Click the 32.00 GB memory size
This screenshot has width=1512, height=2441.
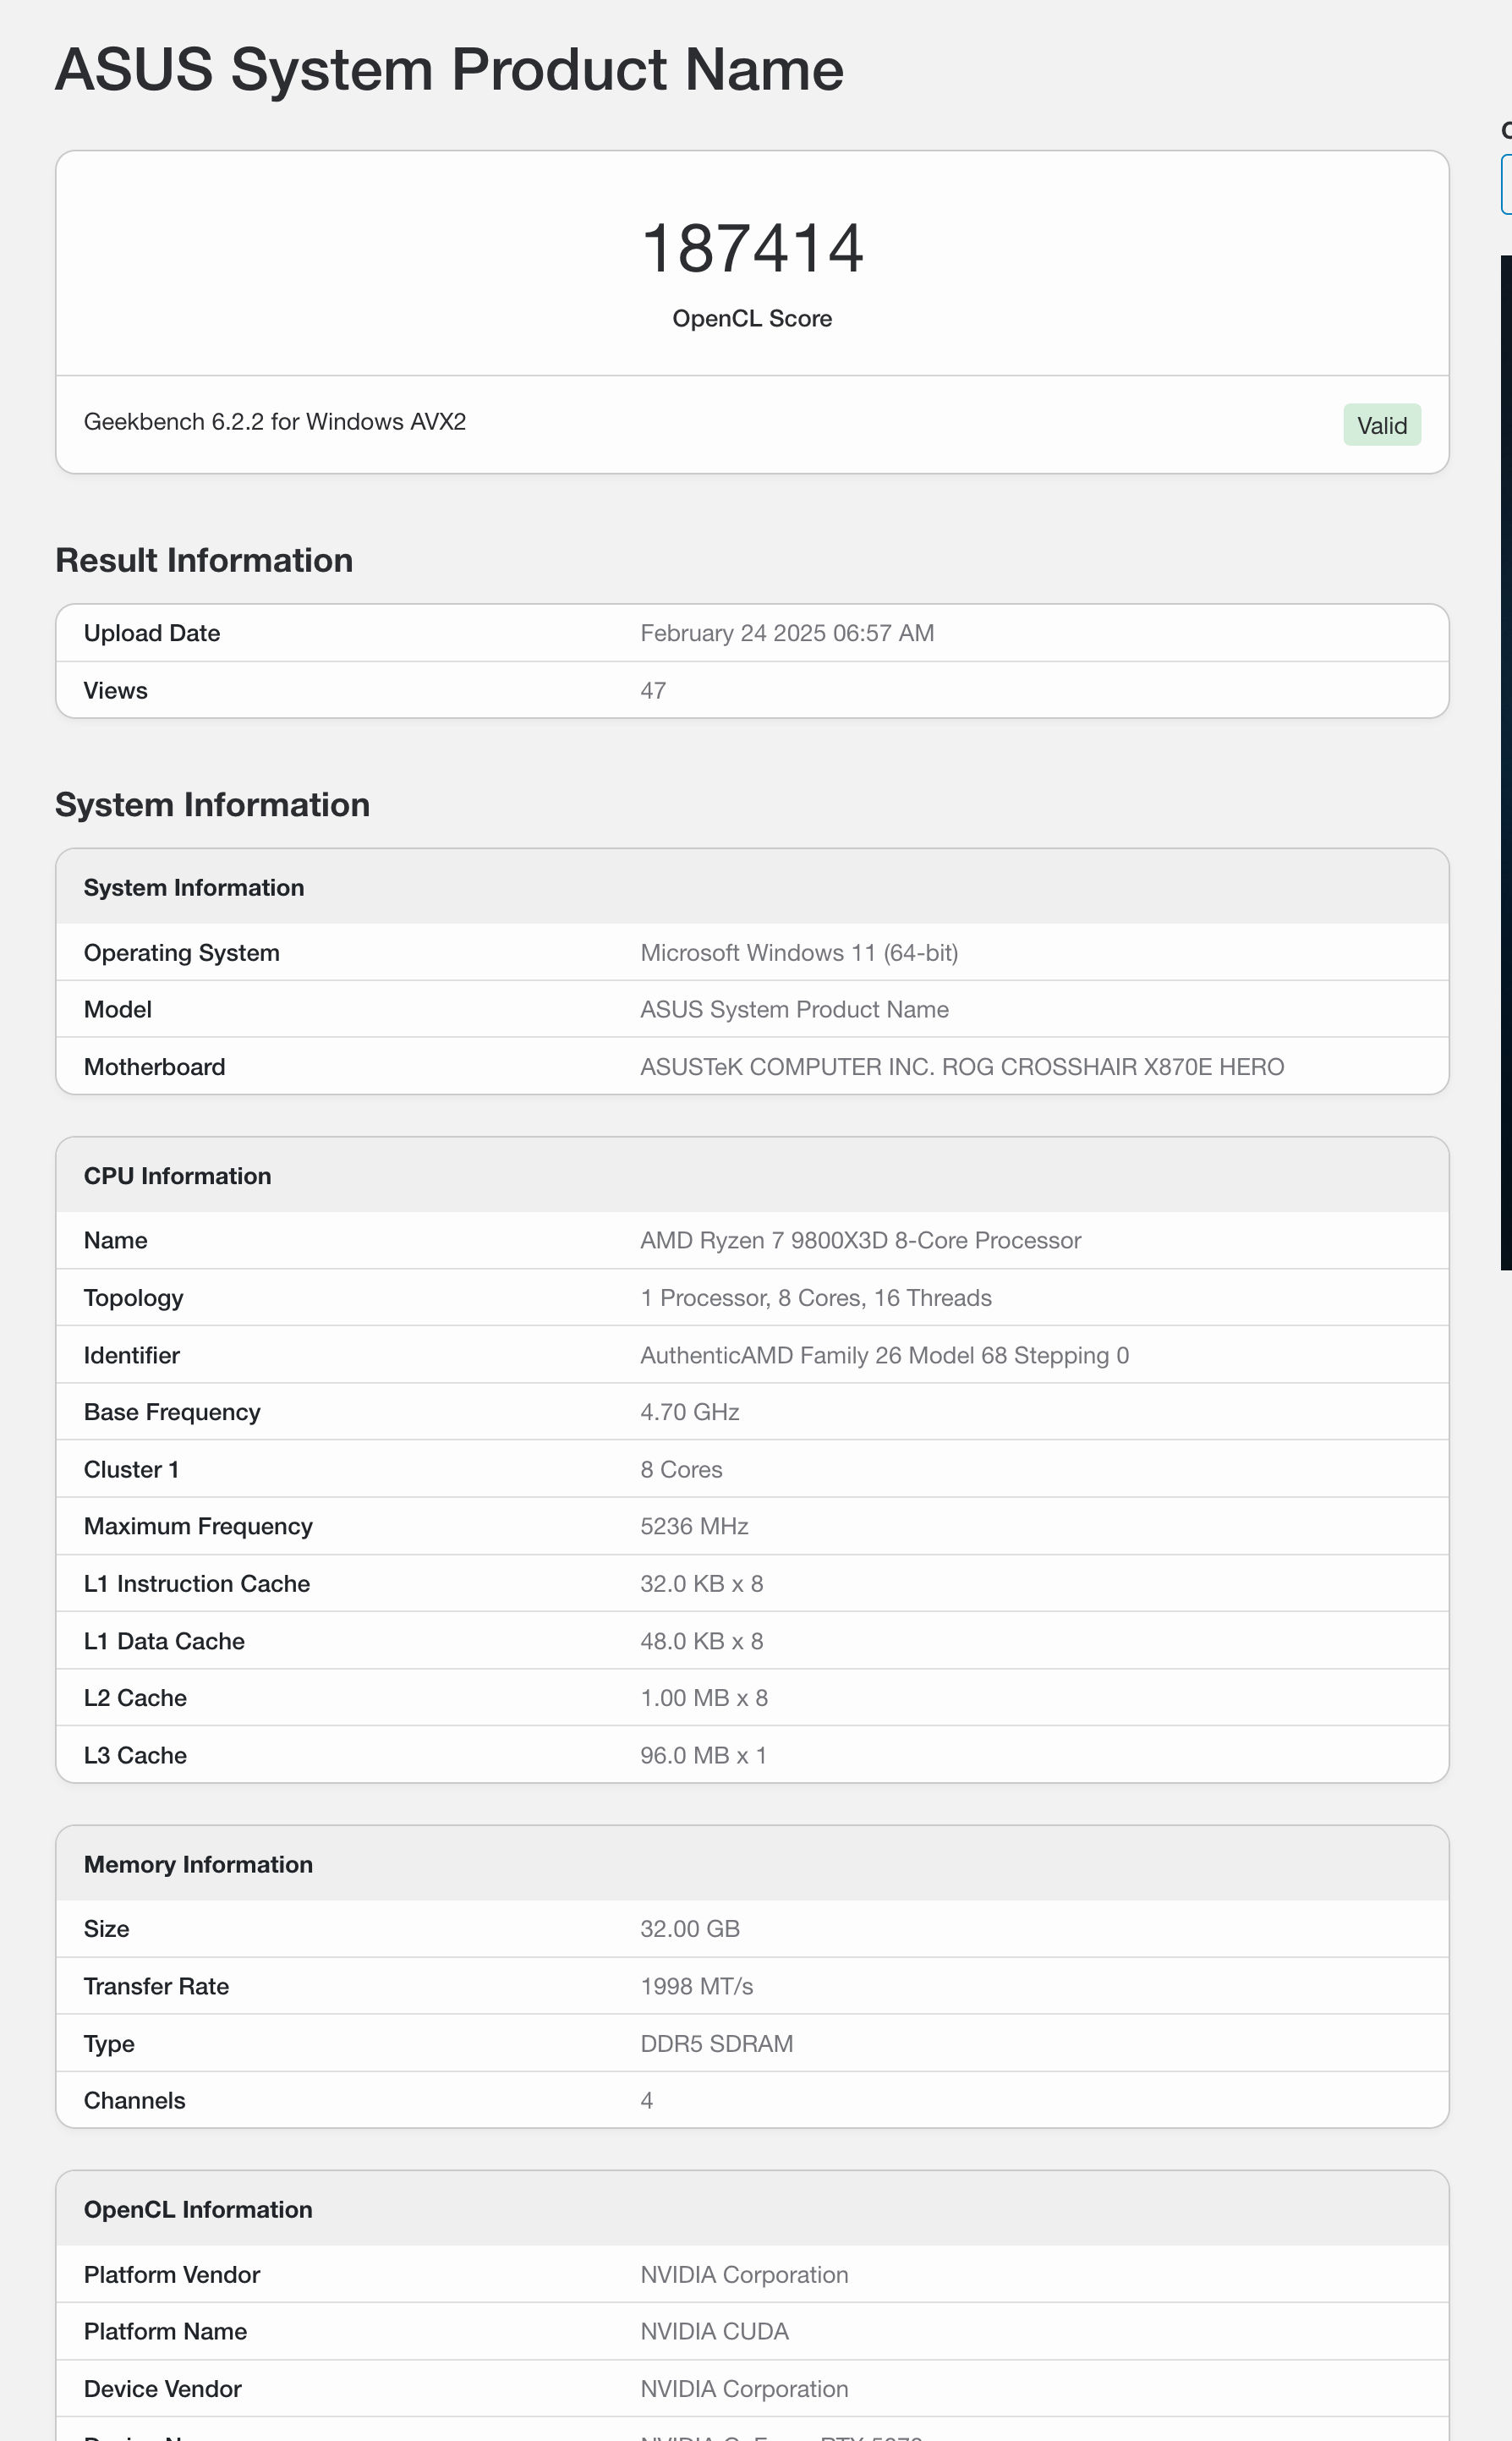[690, 1929]
